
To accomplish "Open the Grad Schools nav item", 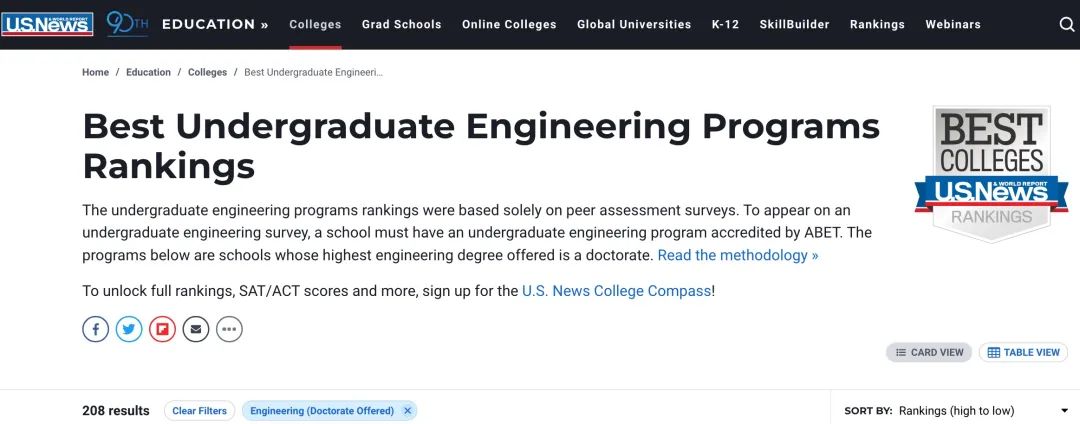I will point(402,25).
